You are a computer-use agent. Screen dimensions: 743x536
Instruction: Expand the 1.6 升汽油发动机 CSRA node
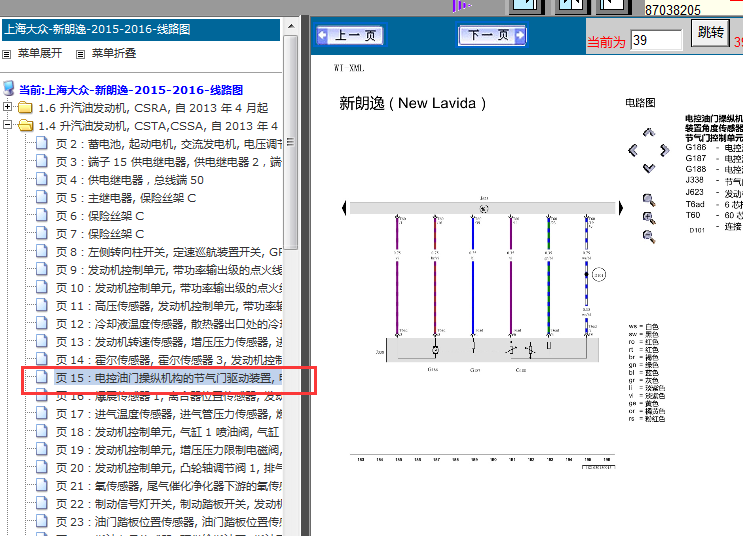click(x=7, y=107)
